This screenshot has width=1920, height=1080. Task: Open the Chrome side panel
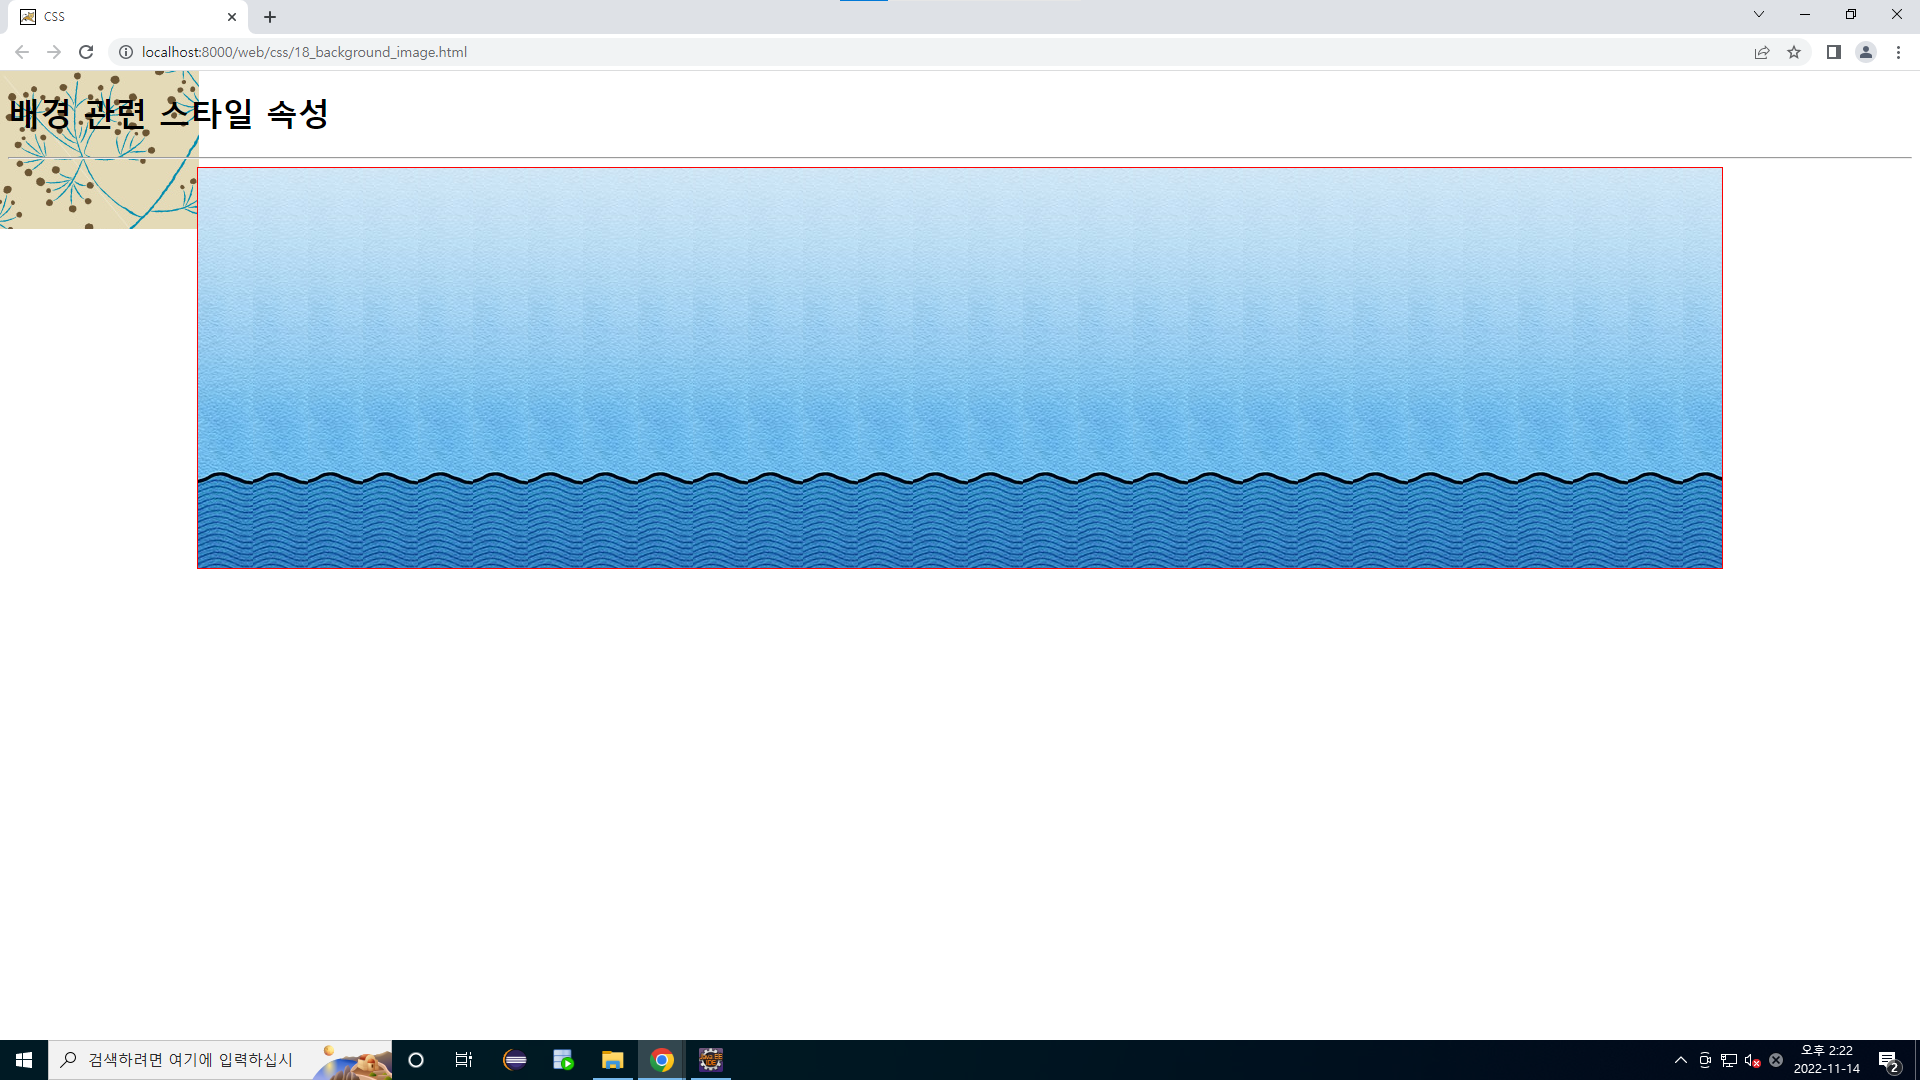coord(1834,52)
